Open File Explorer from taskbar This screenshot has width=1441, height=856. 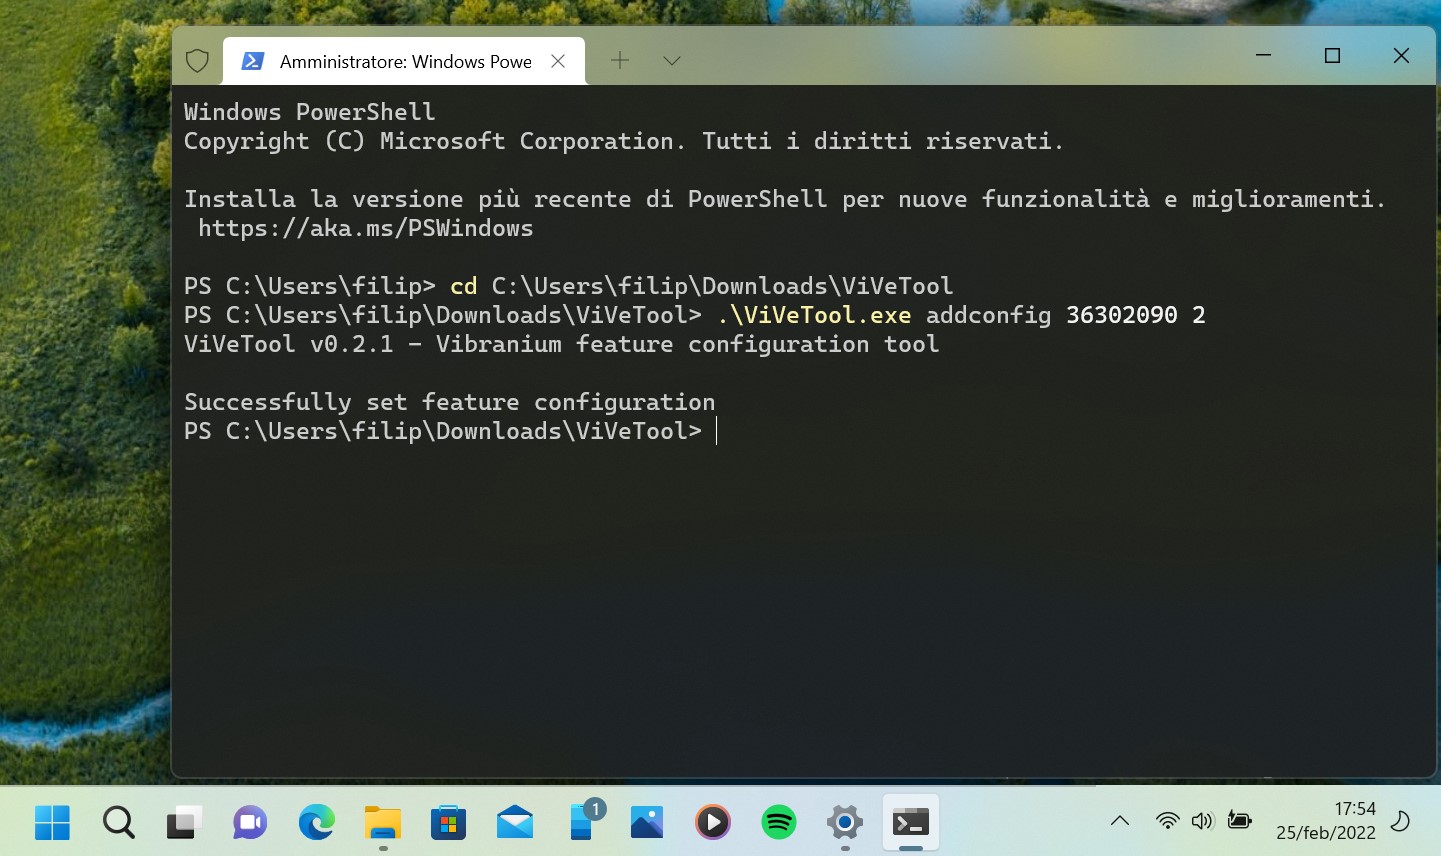tap(382, 822)
